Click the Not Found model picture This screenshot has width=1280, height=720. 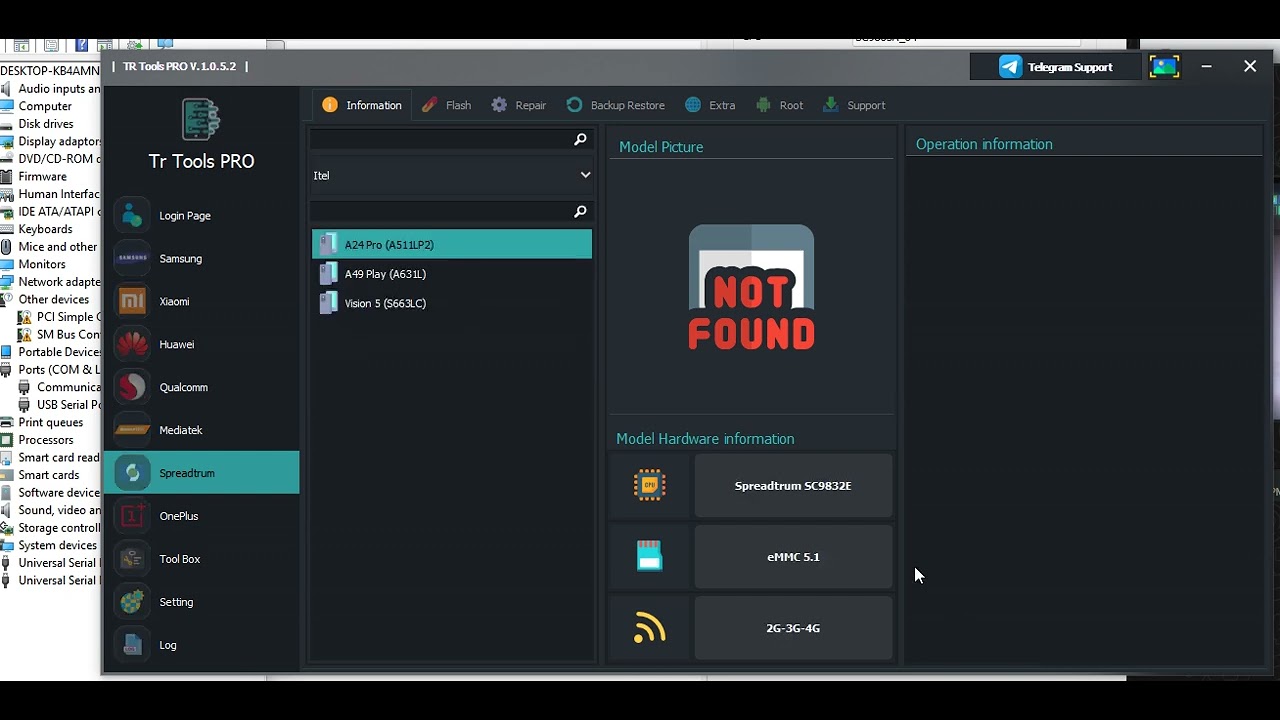point(751,288)
